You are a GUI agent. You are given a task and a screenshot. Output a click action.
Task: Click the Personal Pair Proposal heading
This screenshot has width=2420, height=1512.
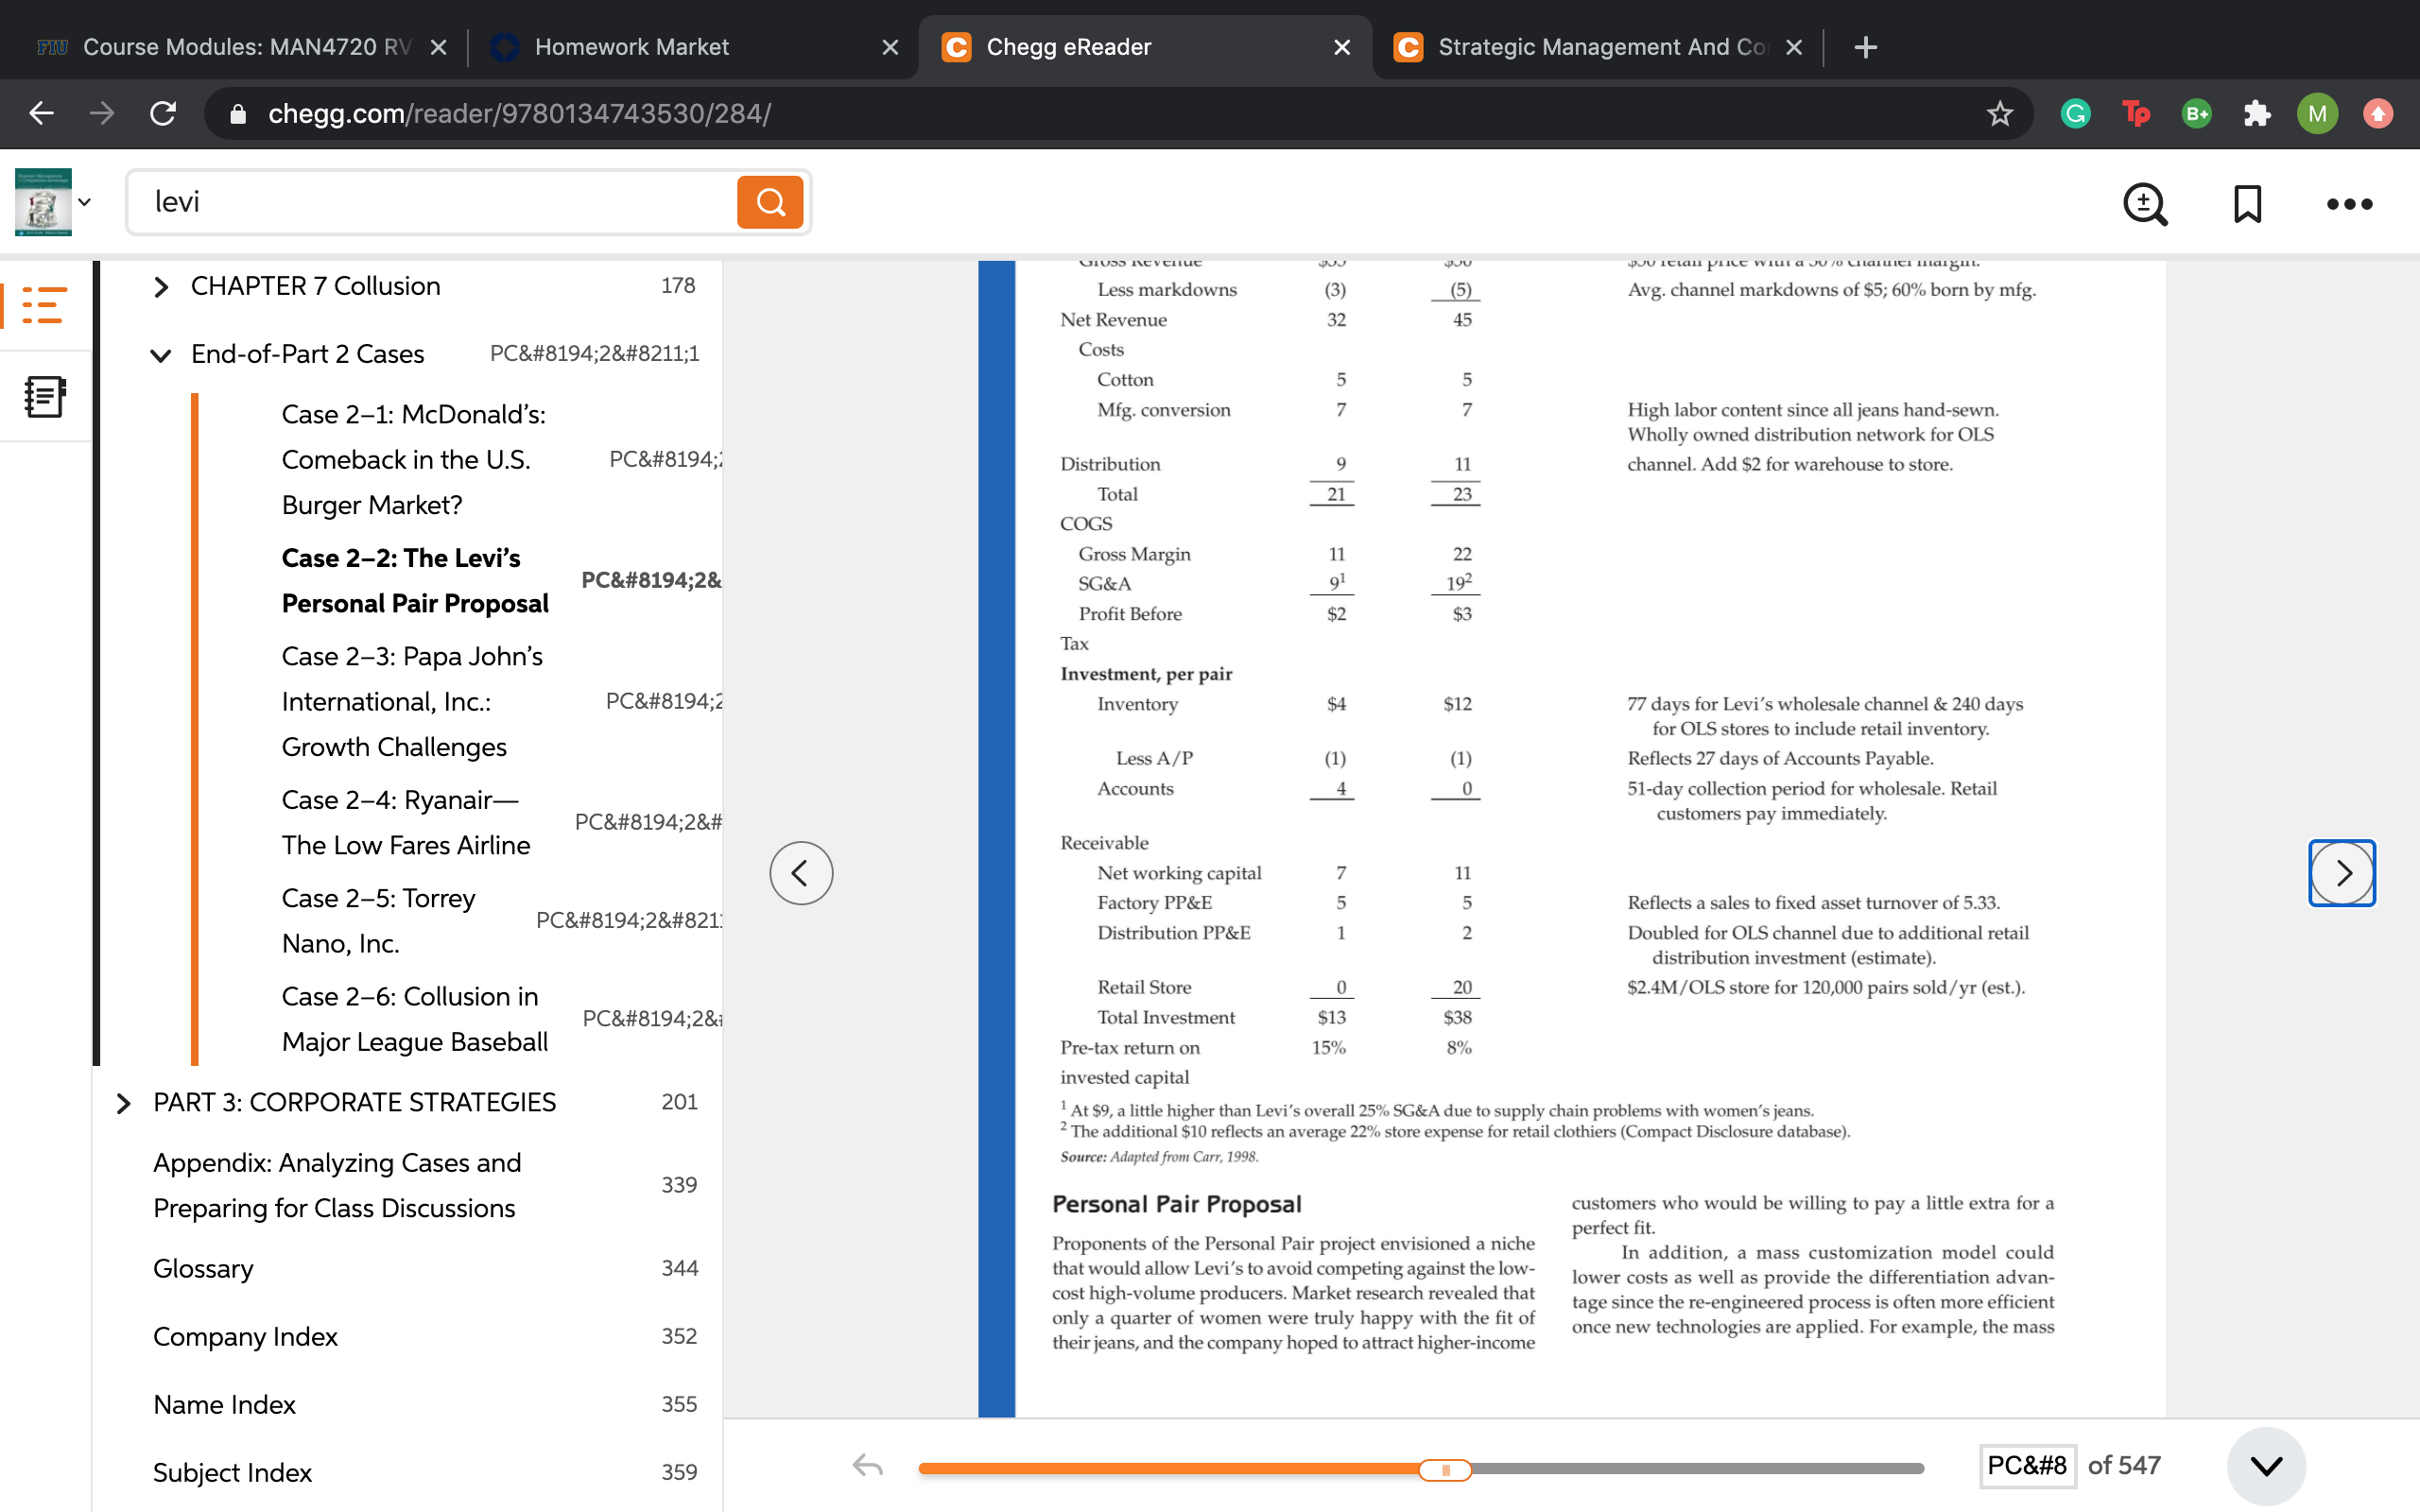tap(1176, 1204)
